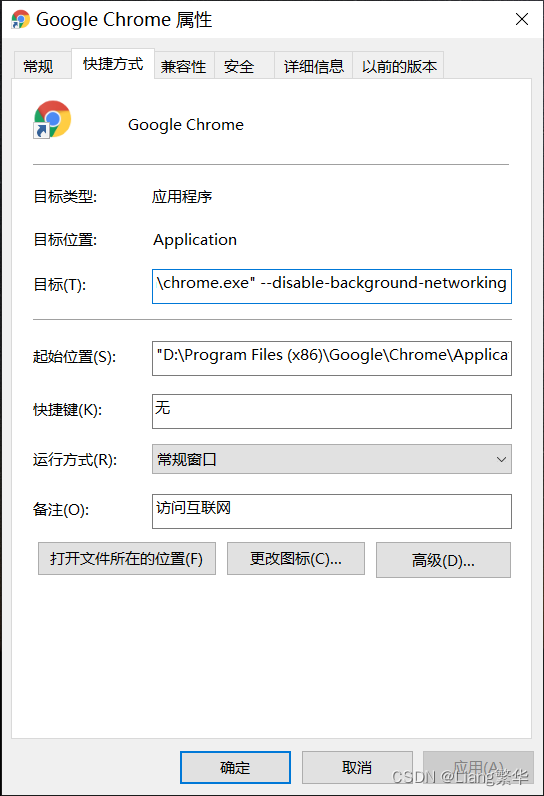Viewport: 544px width, 796px height.
Task: Click the 打开文件所在的位置(F) button
Action: click(x=127, y=558)
